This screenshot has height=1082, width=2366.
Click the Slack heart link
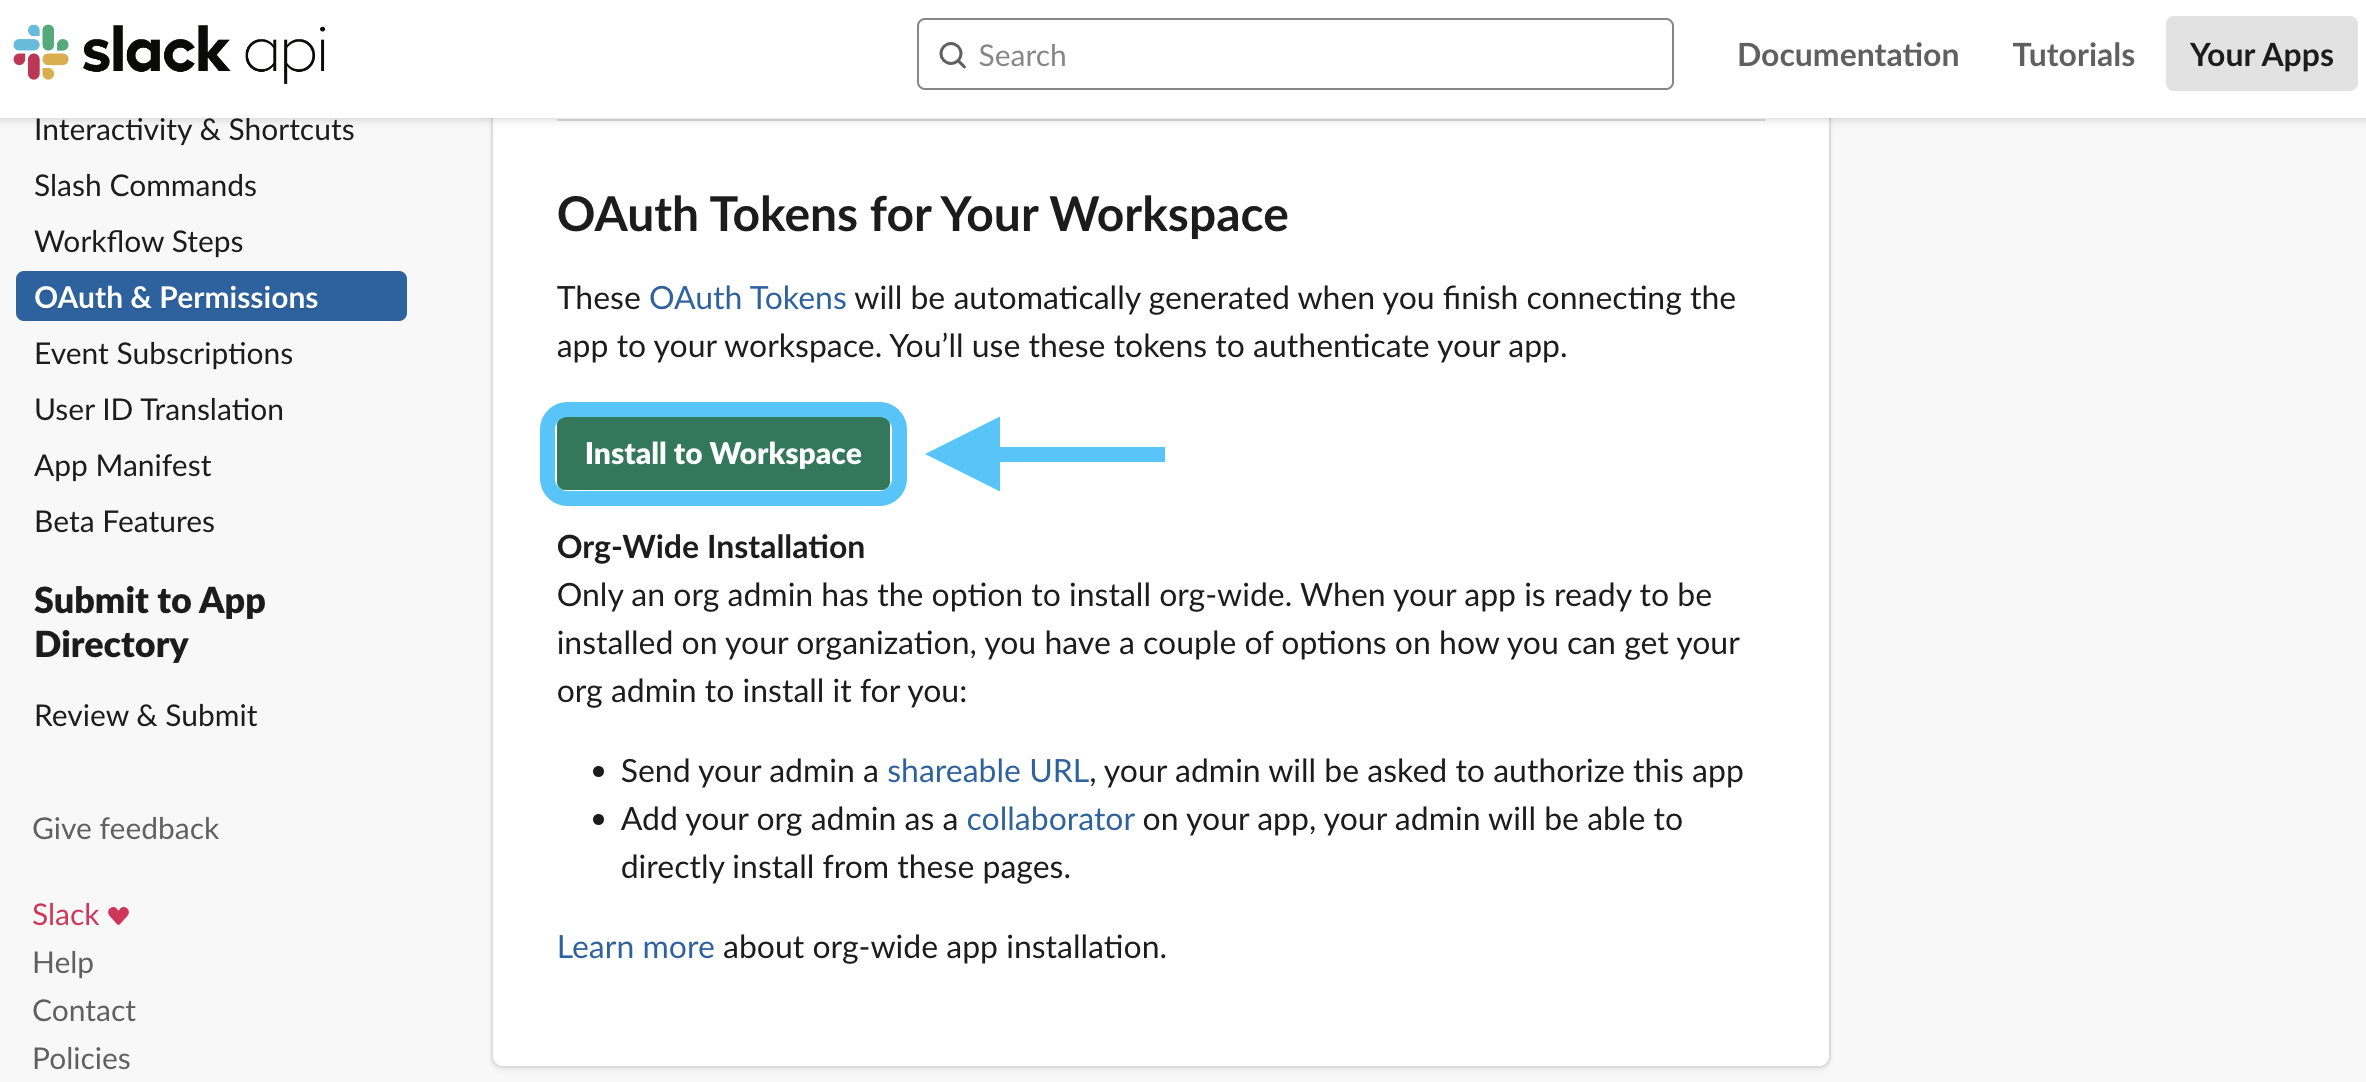[80, 914]
